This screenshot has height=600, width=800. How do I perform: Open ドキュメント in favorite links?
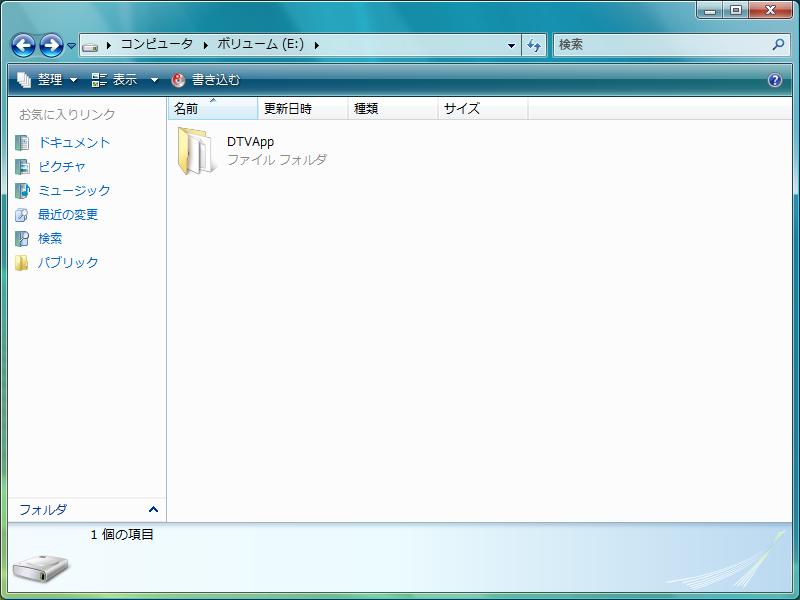(74, 143)
